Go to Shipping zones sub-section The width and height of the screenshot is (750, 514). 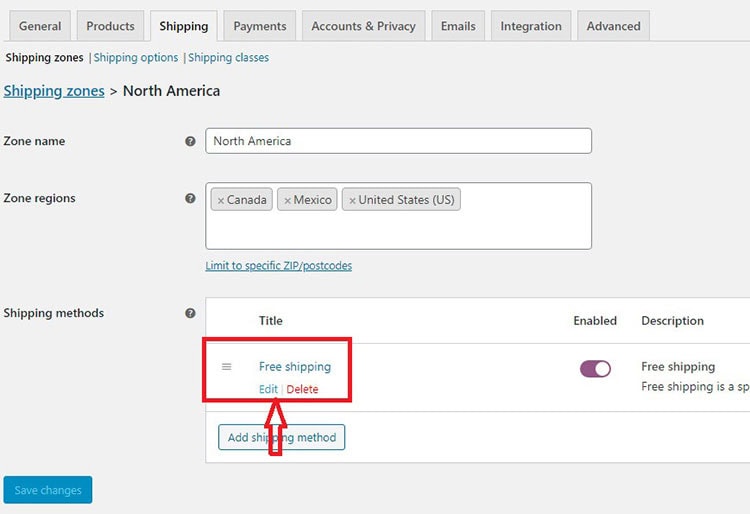(44, 58)
